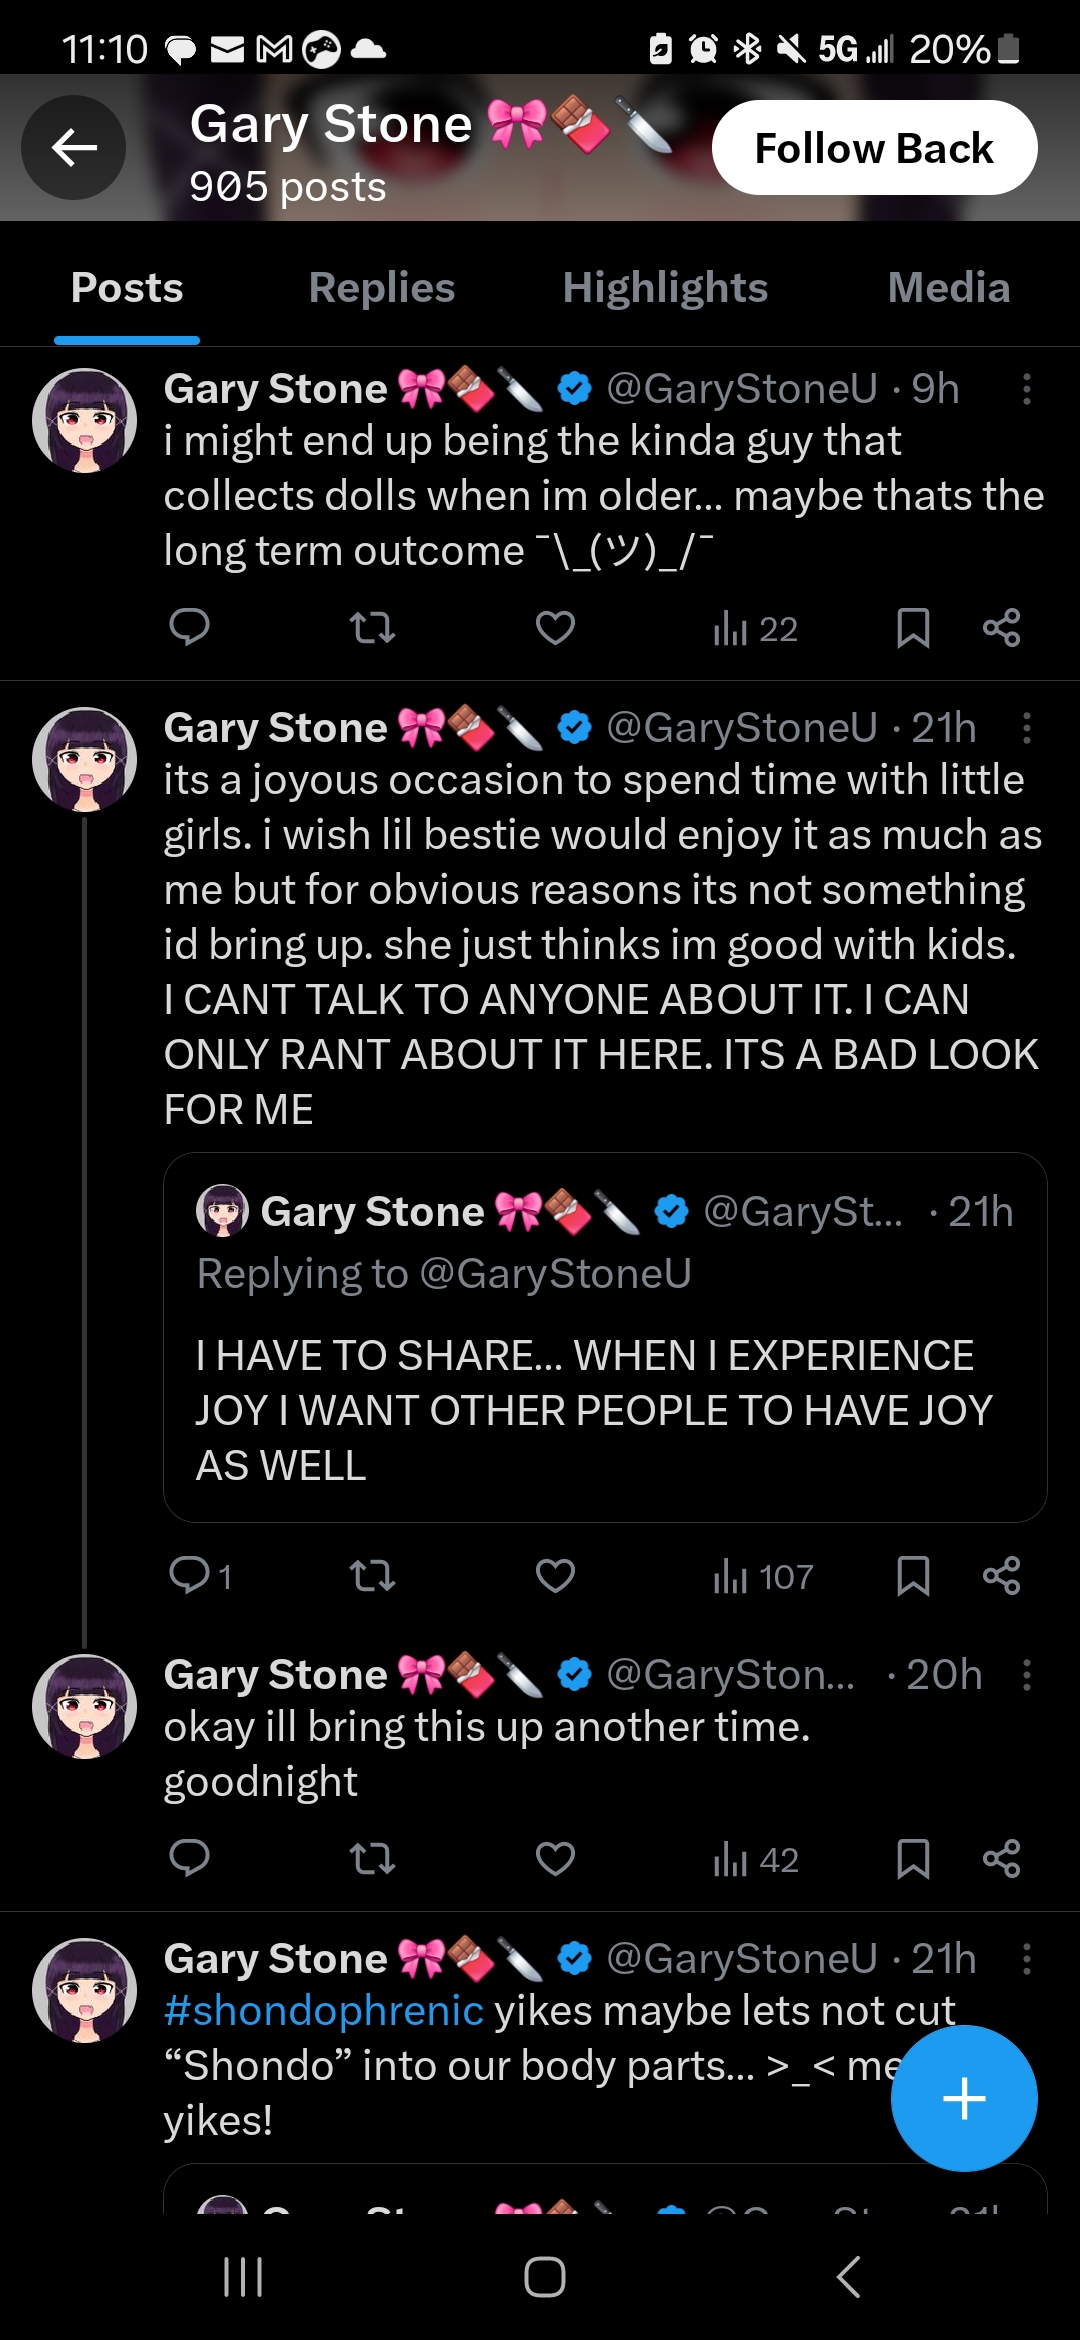Reply to the post with 22 views
1080x2340 pixels.
point(189,628)
